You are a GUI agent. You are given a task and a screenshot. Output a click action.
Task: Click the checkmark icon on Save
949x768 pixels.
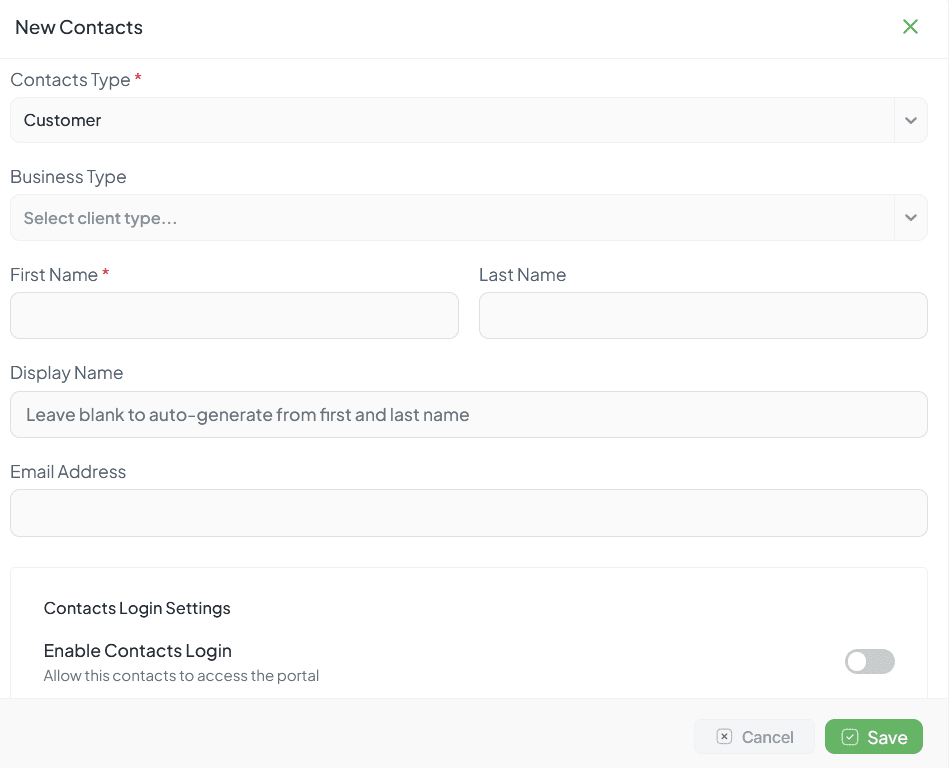(x=850, y=737)
